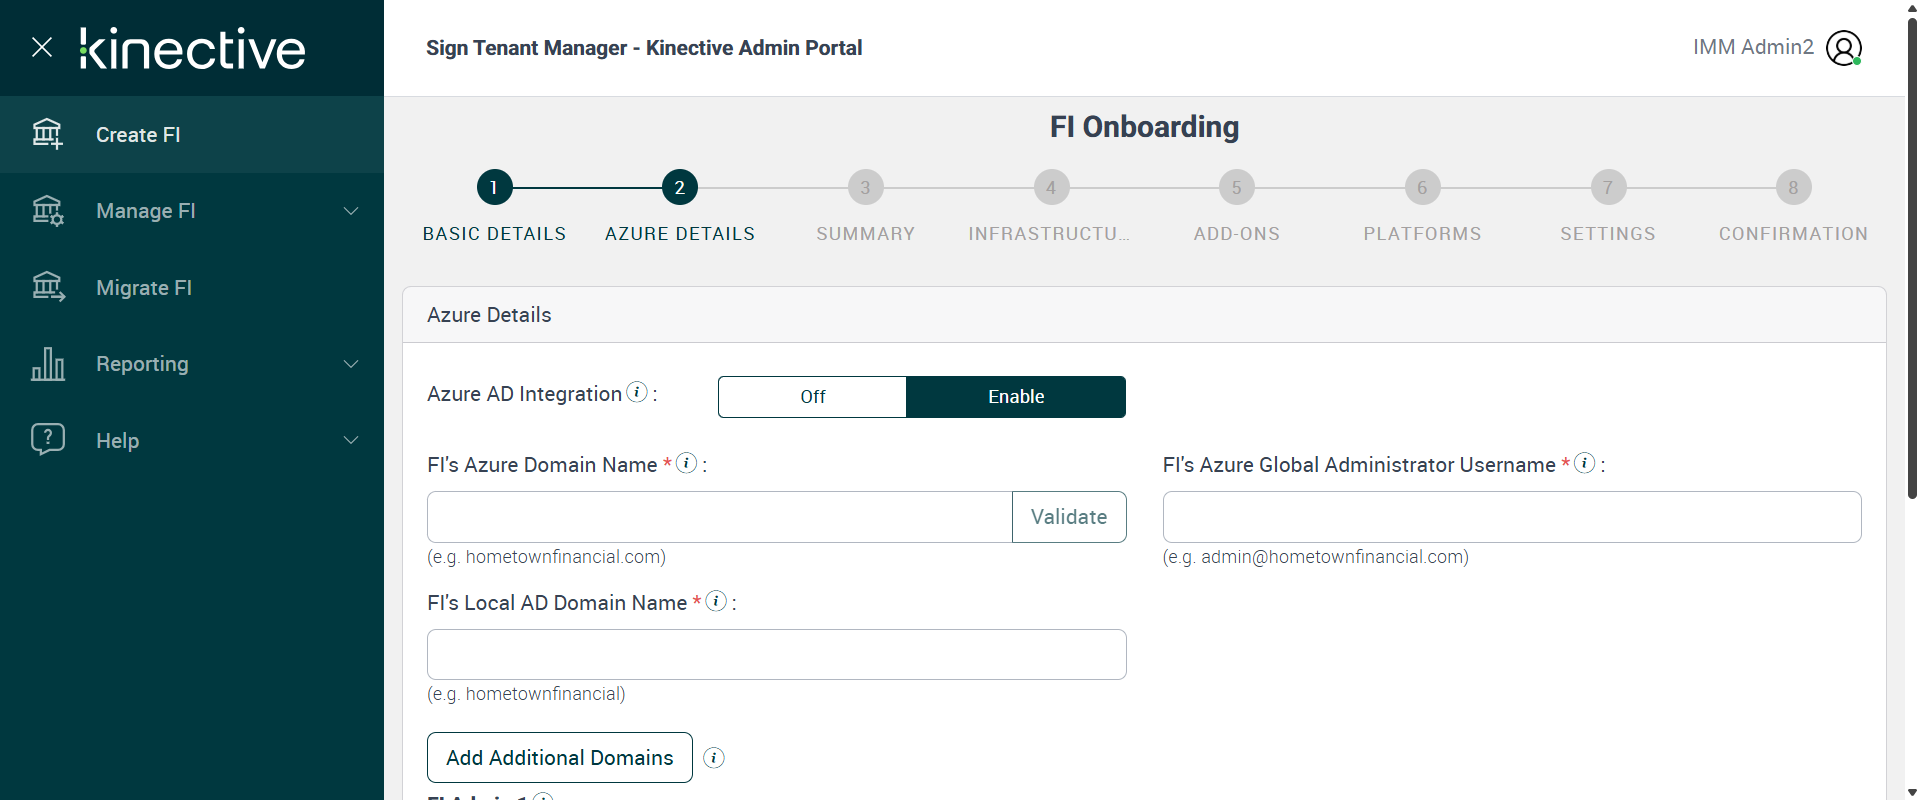The image size is (1920, 800).
Task: Expand the Reporting submenu chevron
Action: point(351,364)
